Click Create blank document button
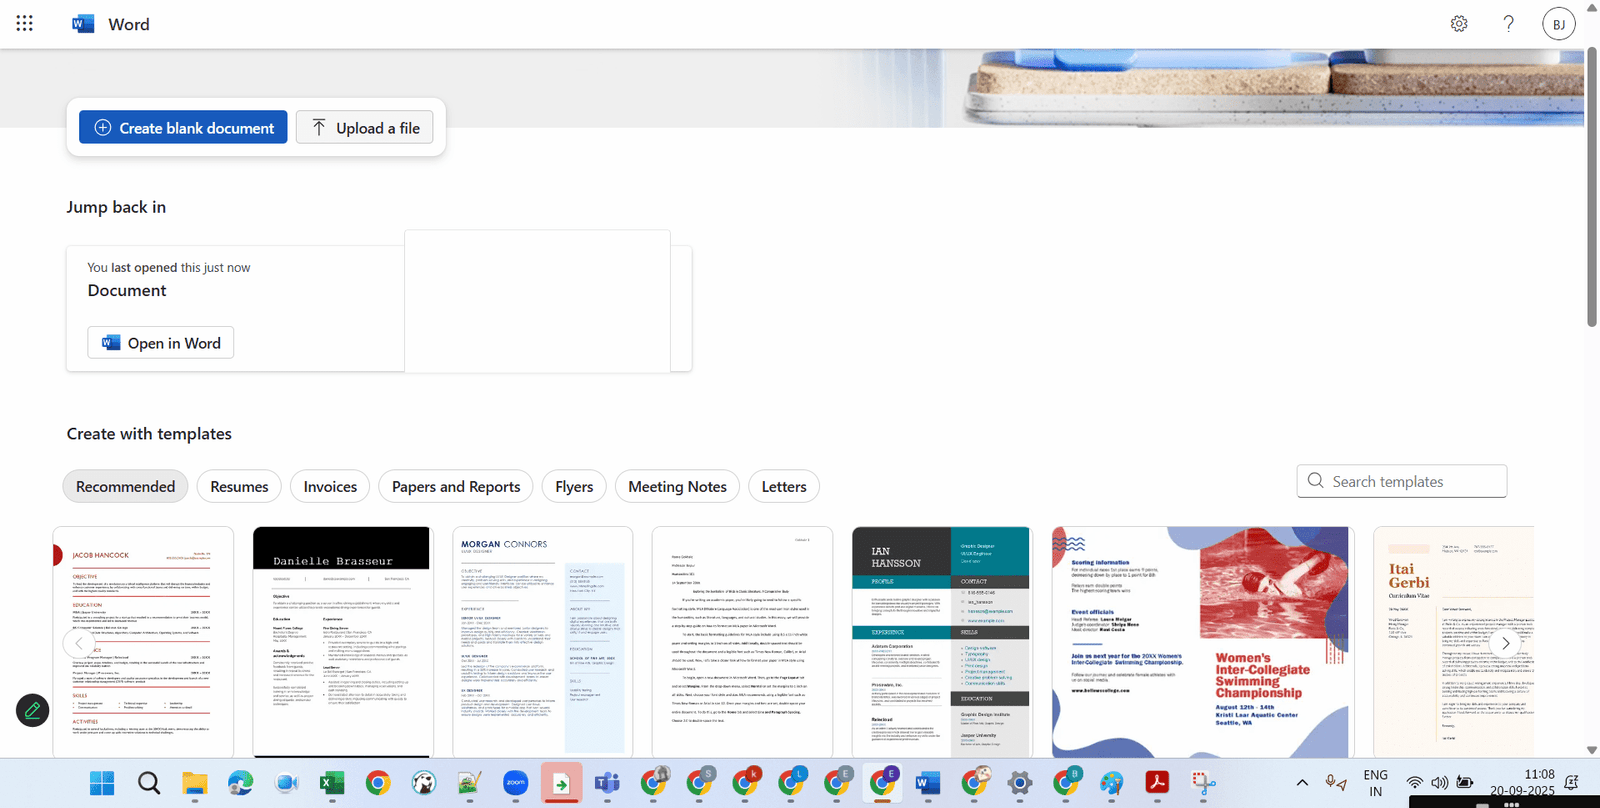Screen dimensions: 1600x808 pyautogui.click(x=183, y=128)
